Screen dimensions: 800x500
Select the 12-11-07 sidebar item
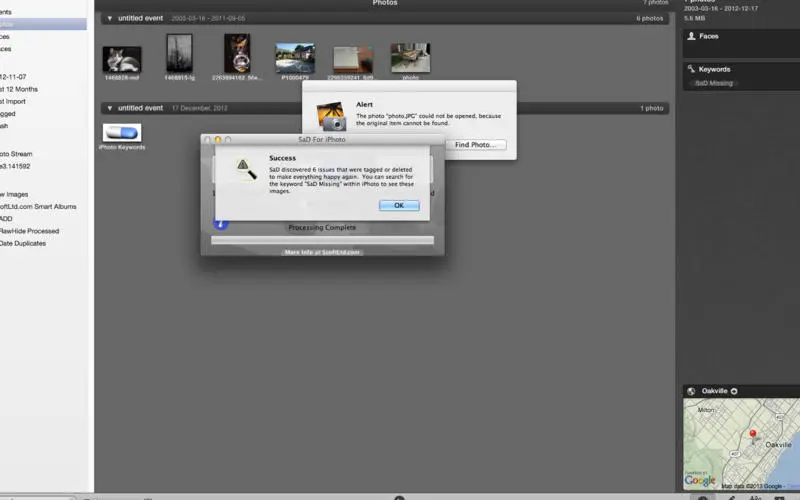click(x=13, y=77)
